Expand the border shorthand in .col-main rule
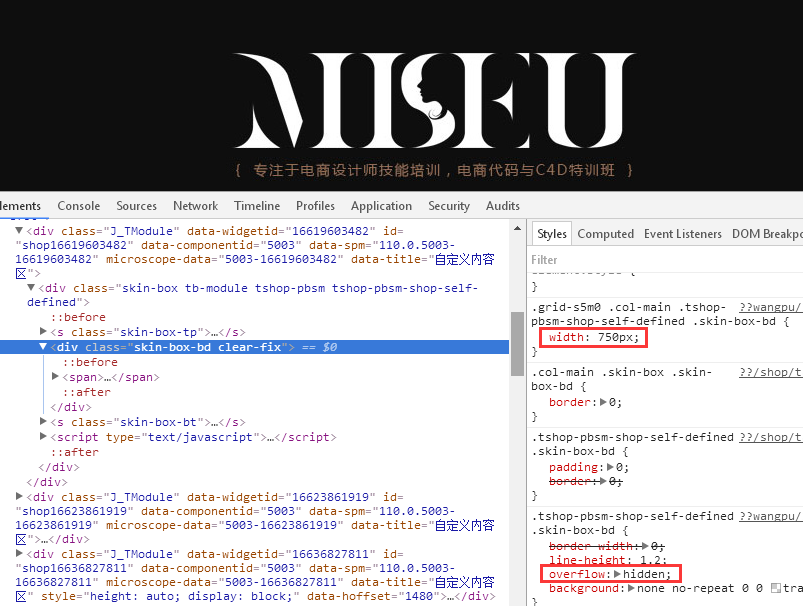The image size is (803, 606). [603, 402]
